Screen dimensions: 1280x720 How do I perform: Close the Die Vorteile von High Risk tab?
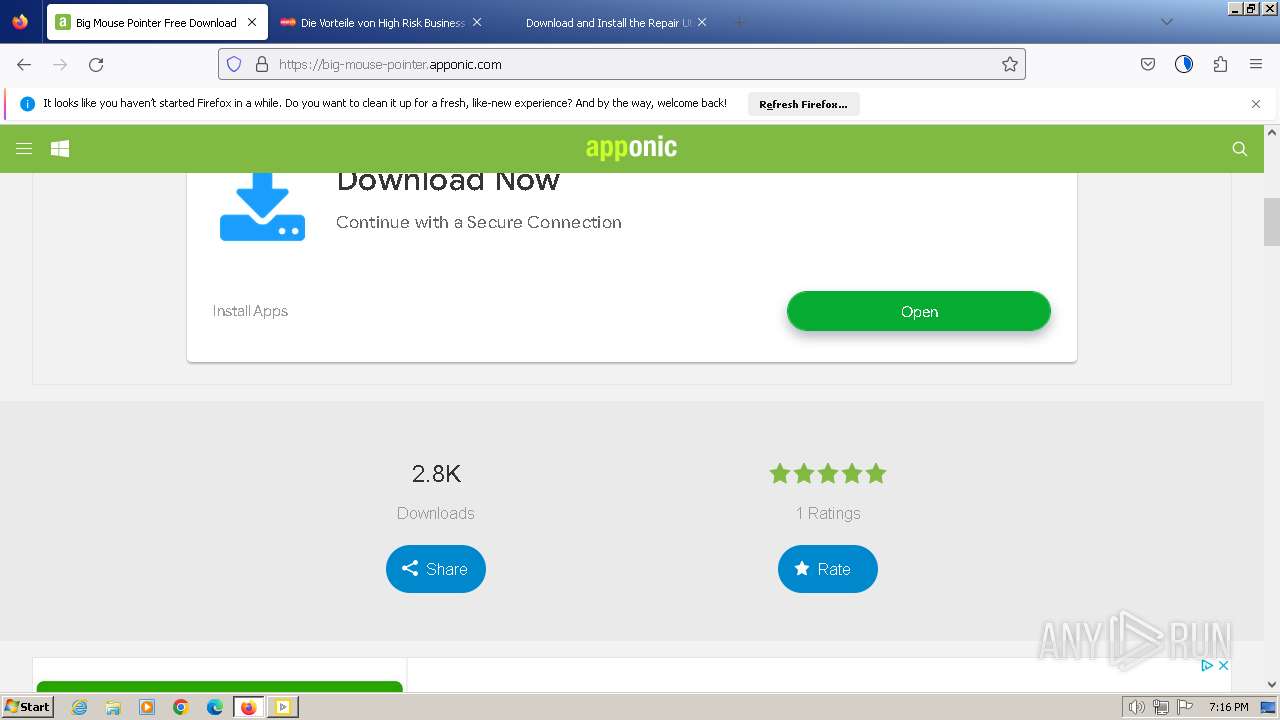477,22
